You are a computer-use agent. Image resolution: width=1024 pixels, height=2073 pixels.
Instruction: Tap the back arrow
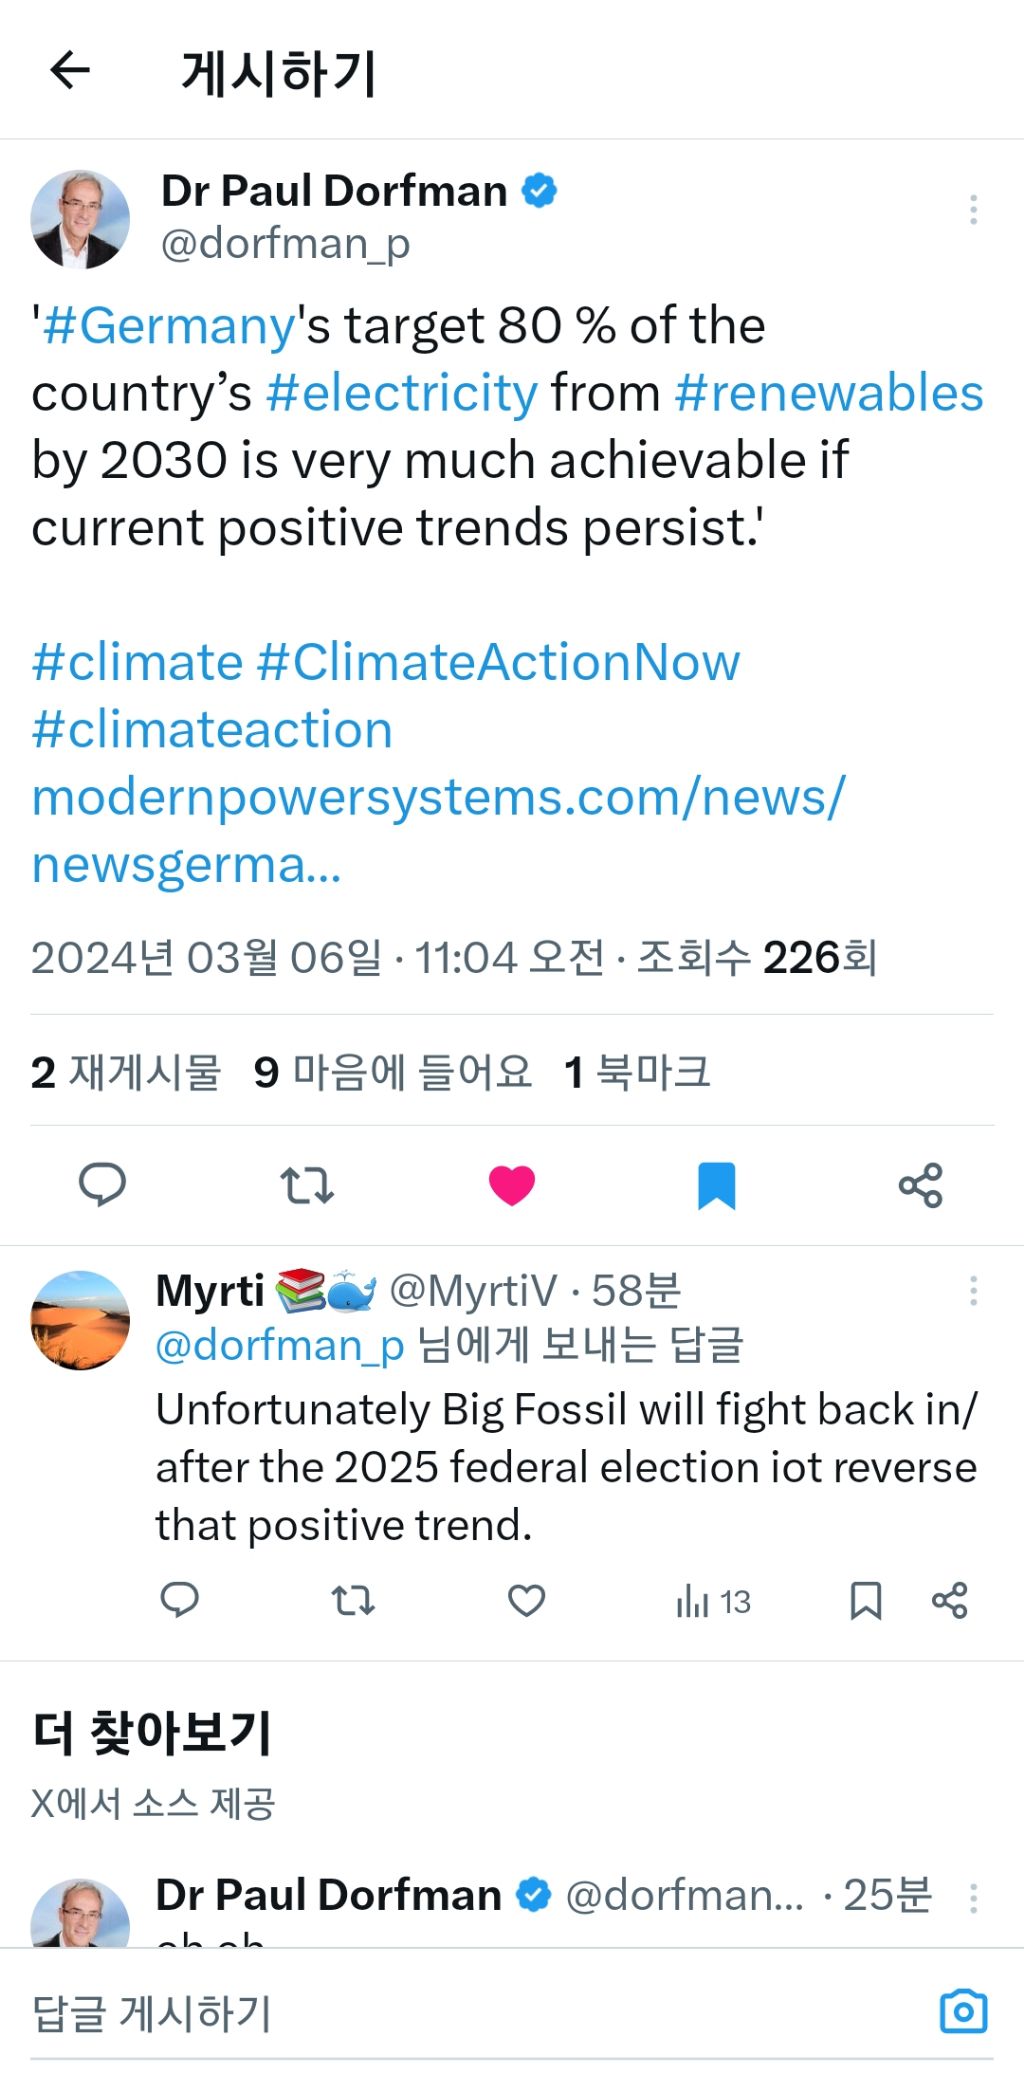70,71
